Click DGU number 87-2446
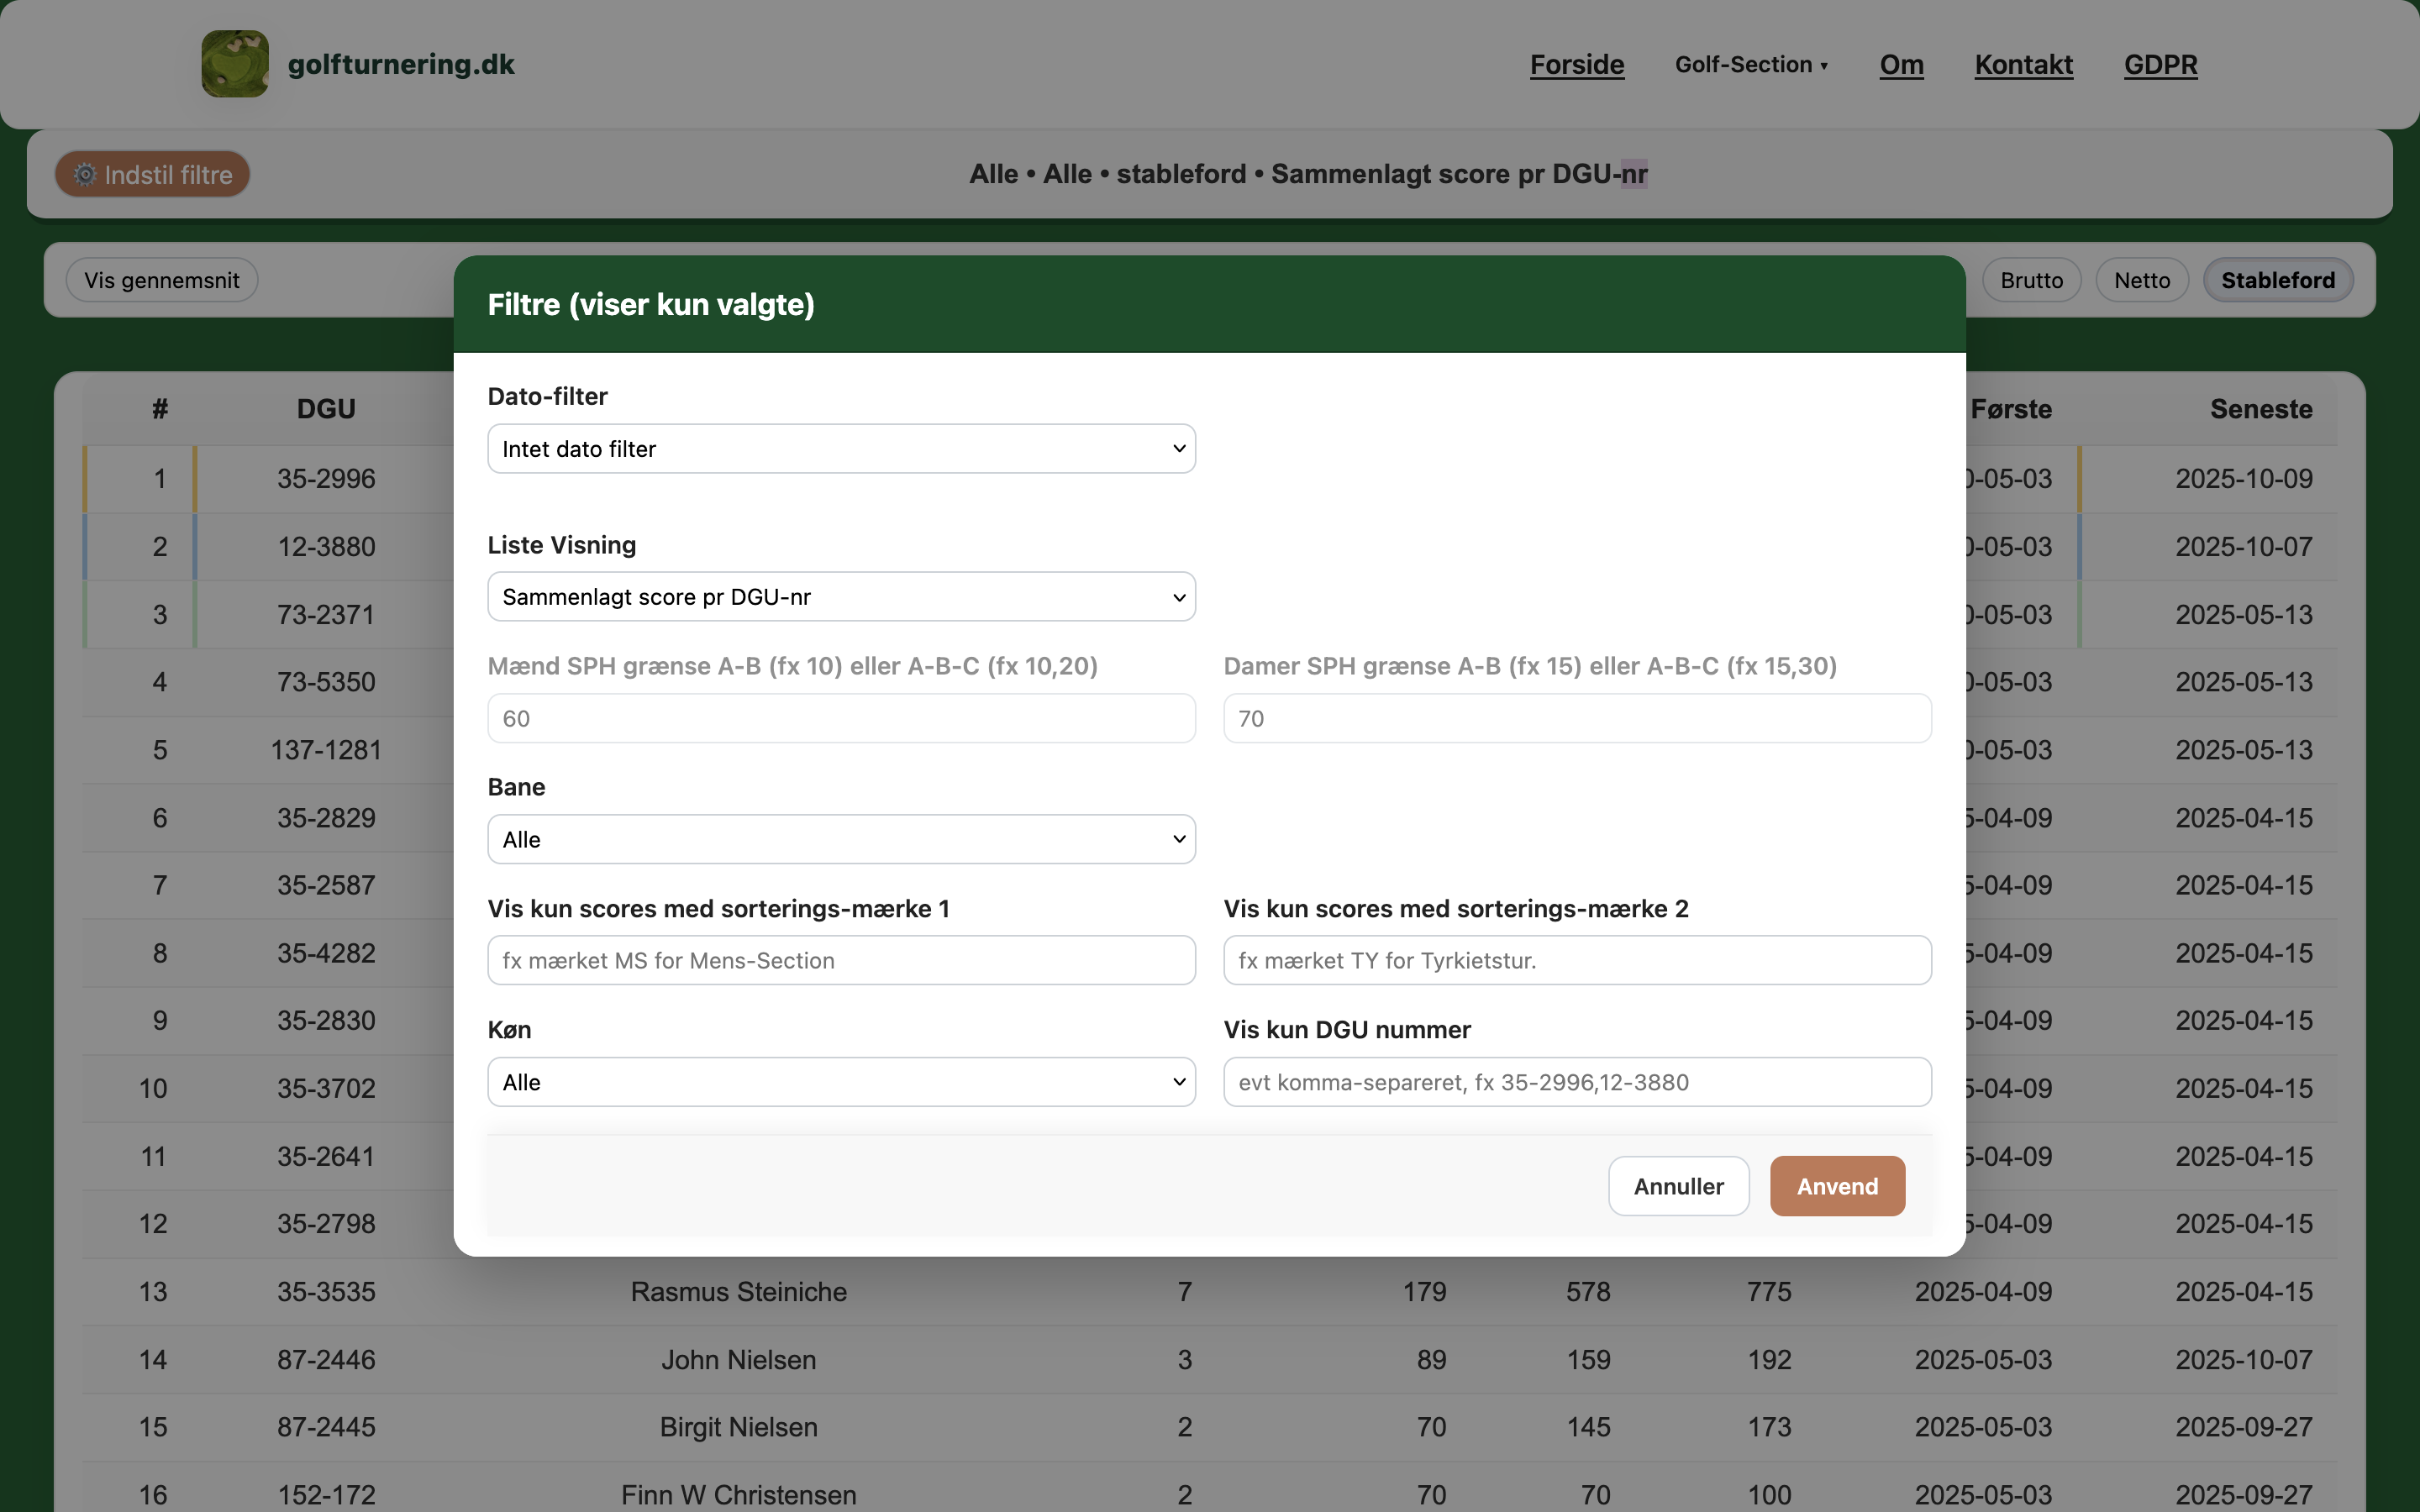 (326, 1360)
